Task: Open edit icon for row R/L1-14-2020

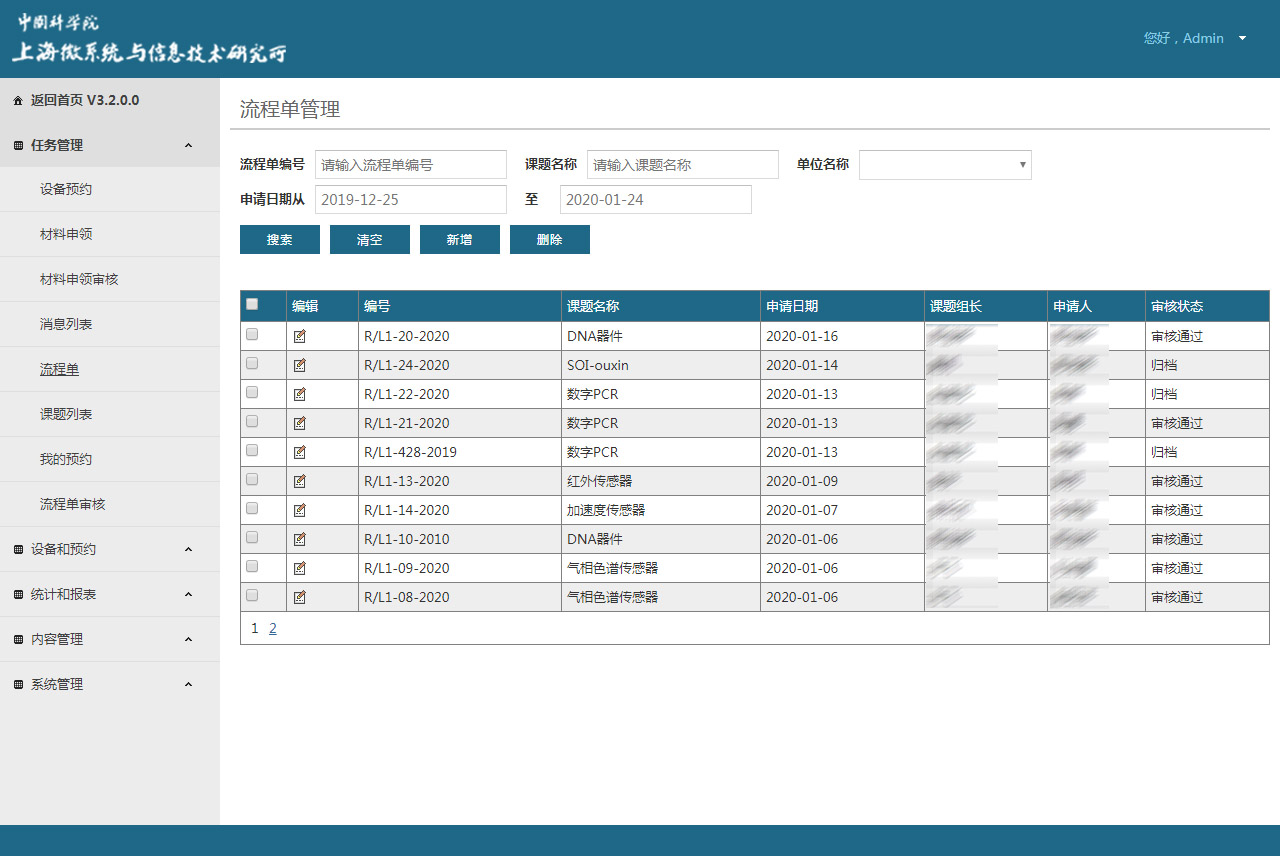Action: pyautogui.click(x=300, y=511)
